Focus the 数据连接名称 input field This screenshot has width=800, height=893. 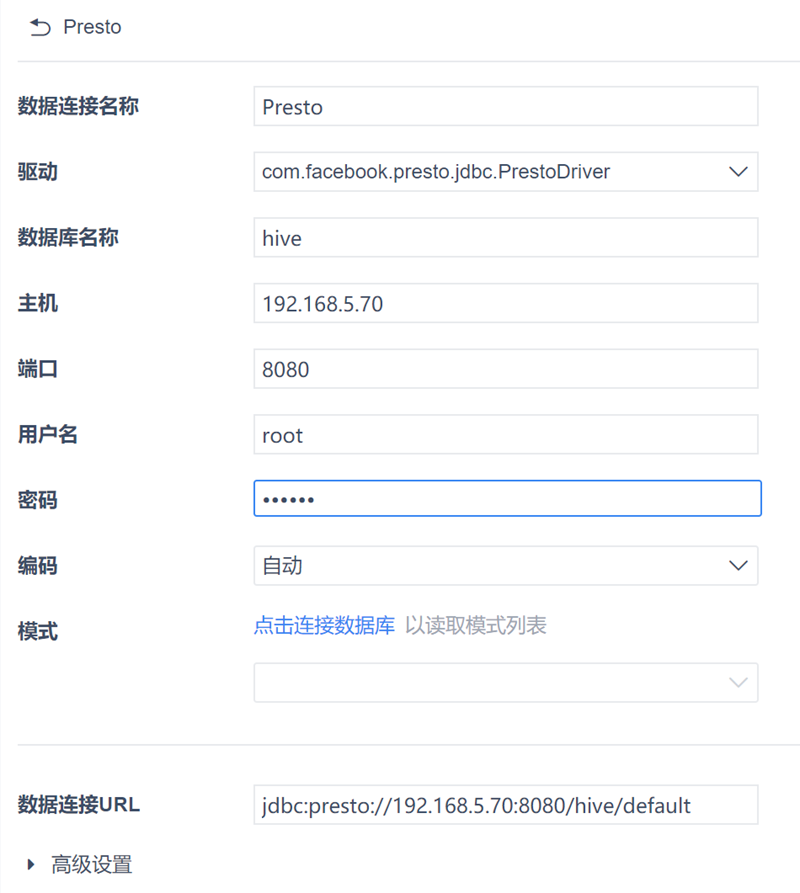(505, 107)
